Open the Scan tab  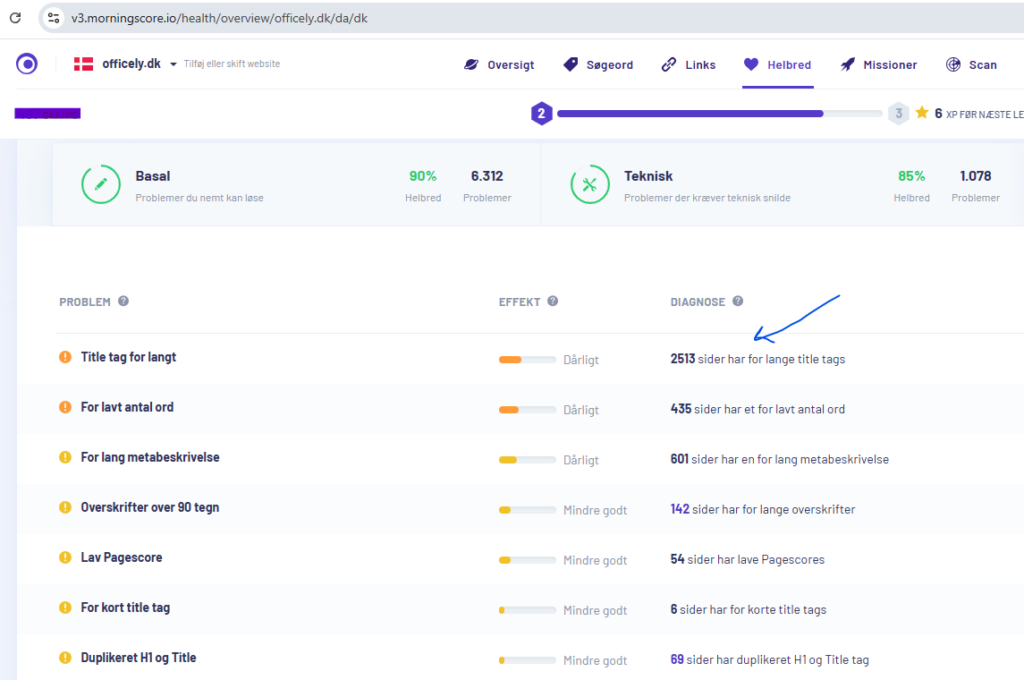pyautogui.click(x=971, y=65)
